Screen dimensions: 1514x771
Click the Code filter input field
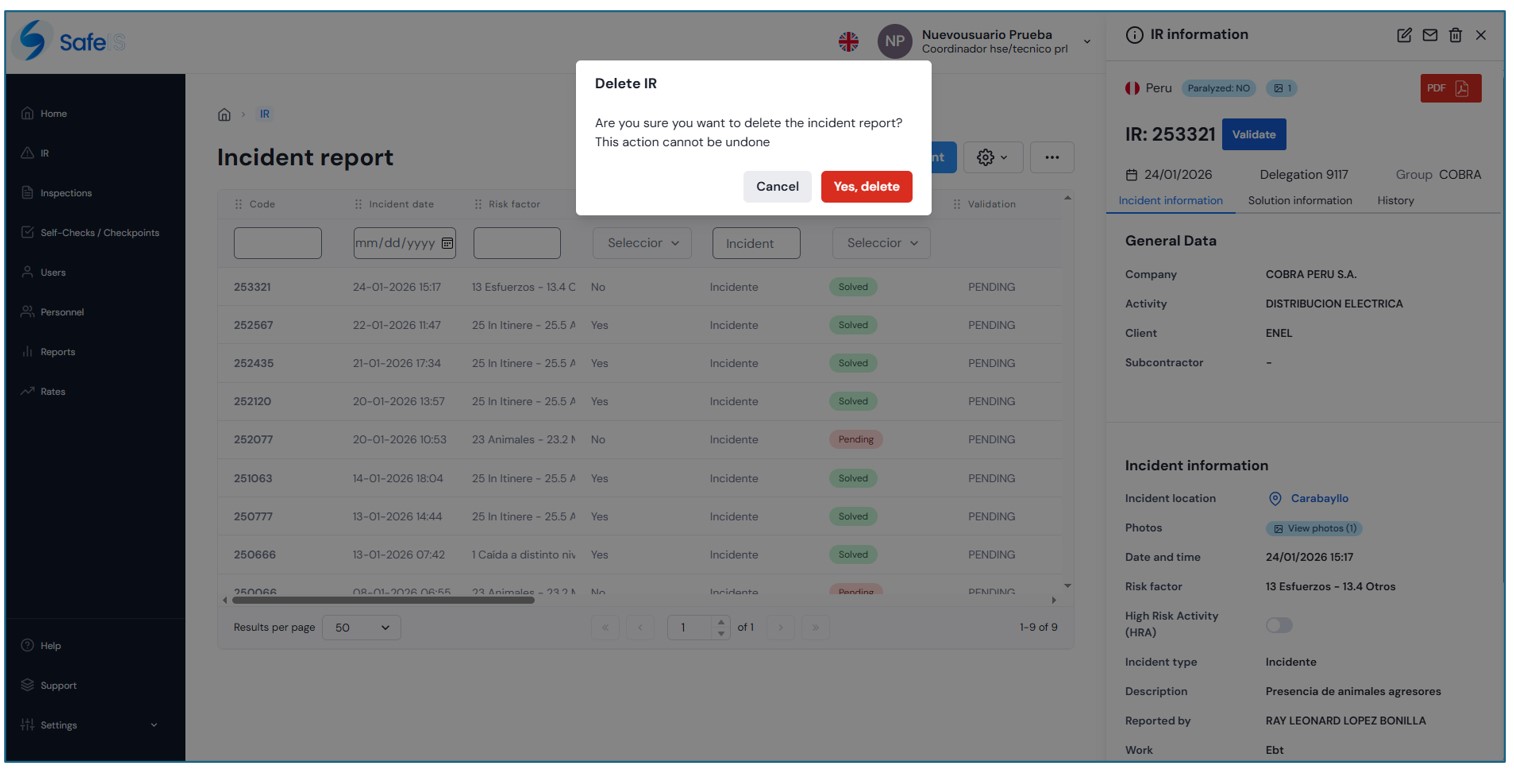(x=277, y=243)
